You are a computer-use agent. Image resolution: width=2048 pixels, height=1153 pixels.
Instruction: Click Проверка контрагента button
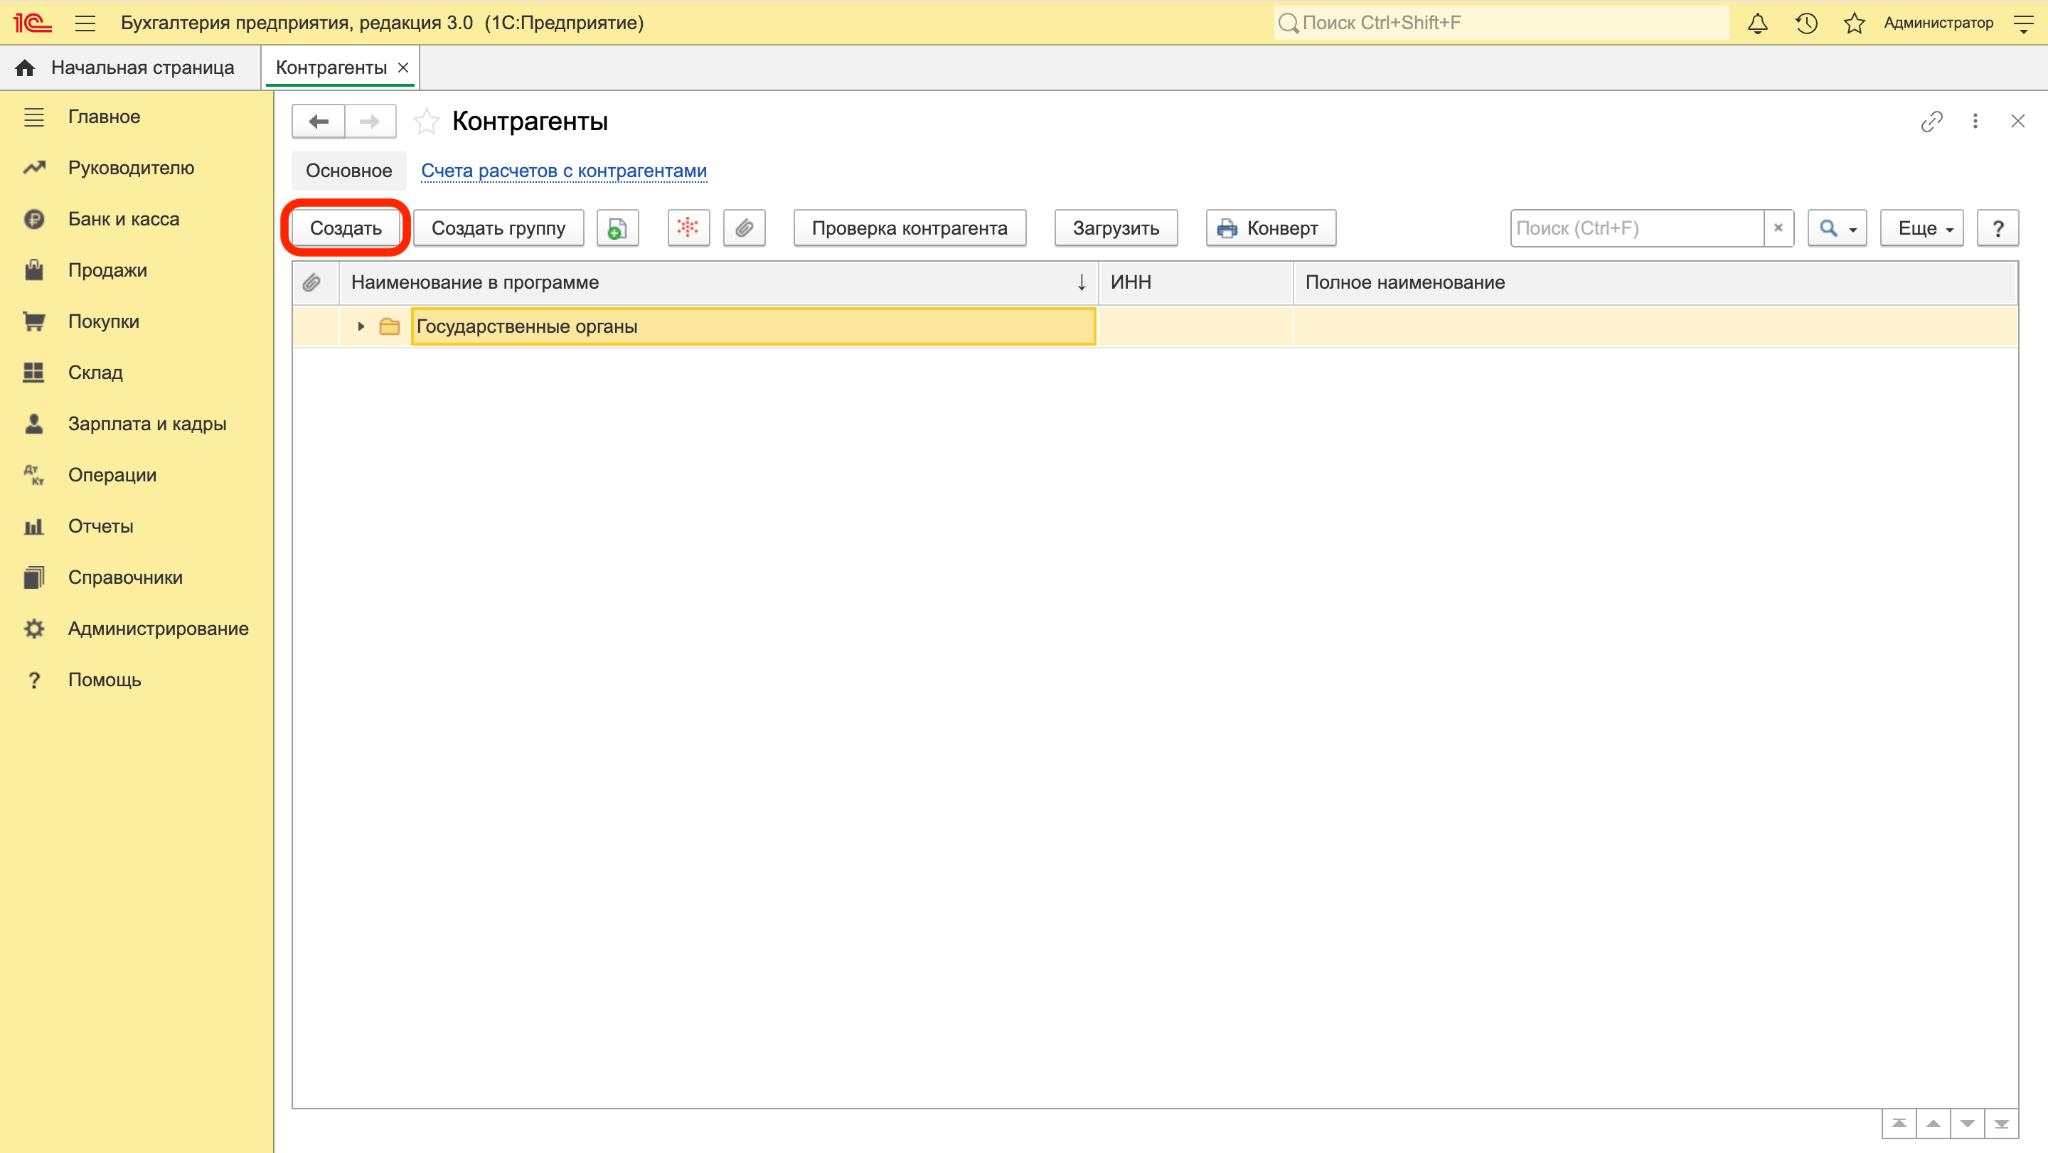coord(910,228)
